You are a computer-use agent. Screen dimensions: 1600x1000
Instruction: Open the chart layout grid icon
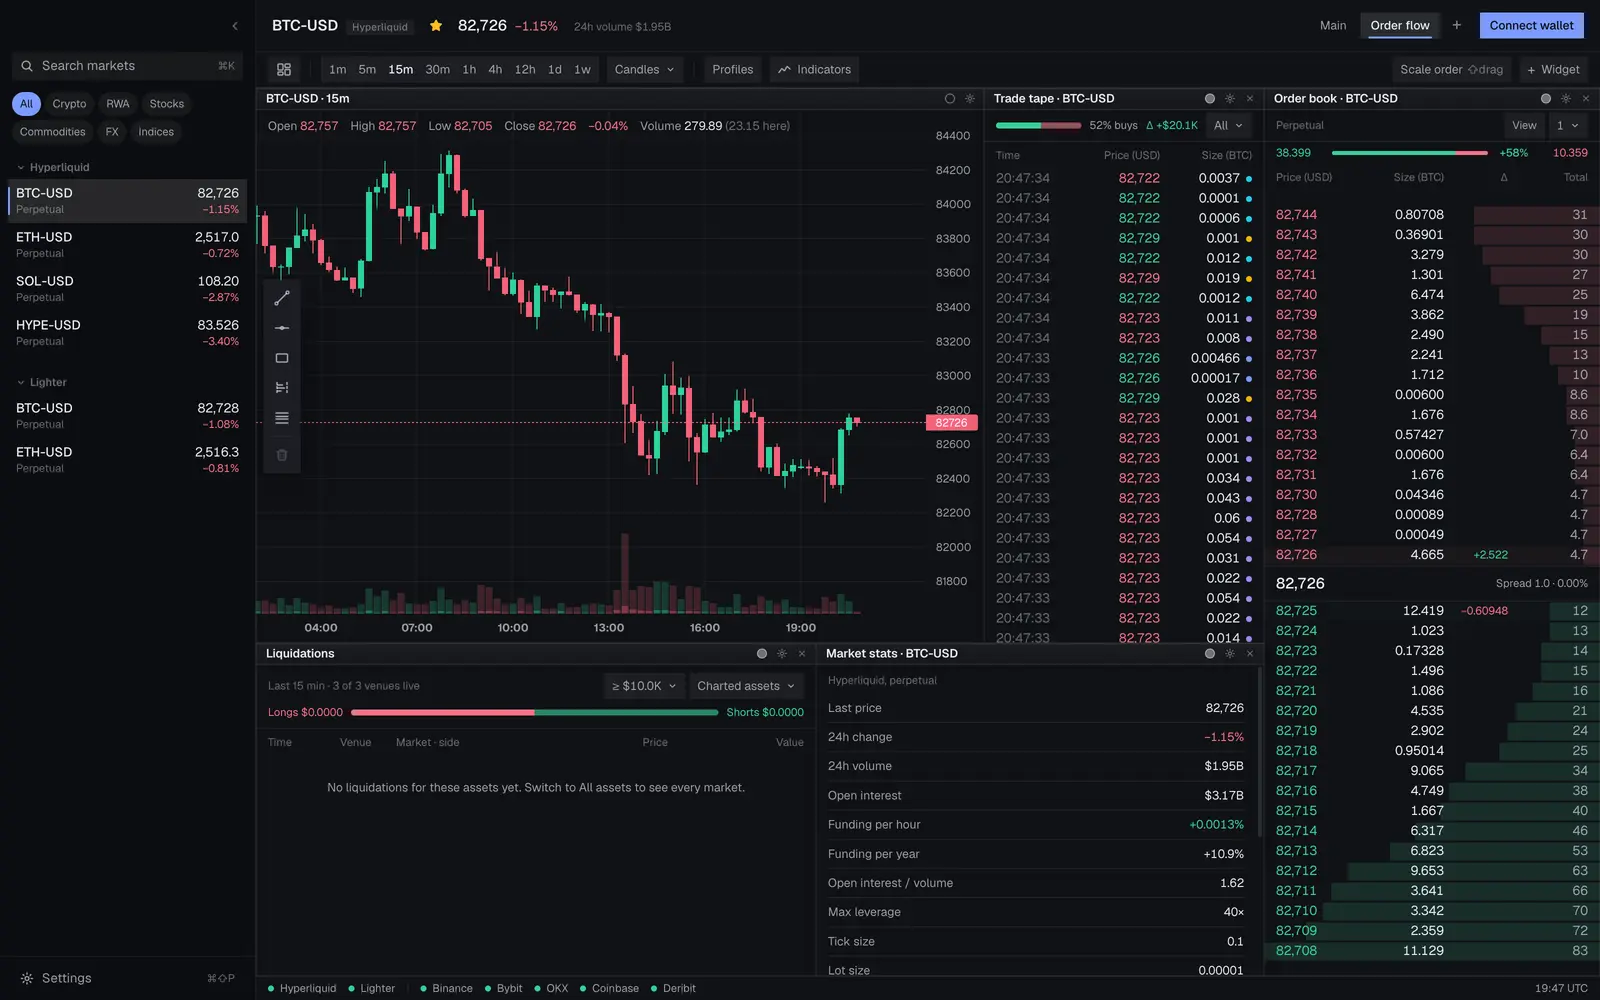pyautogui.click(x=284, y=70)
